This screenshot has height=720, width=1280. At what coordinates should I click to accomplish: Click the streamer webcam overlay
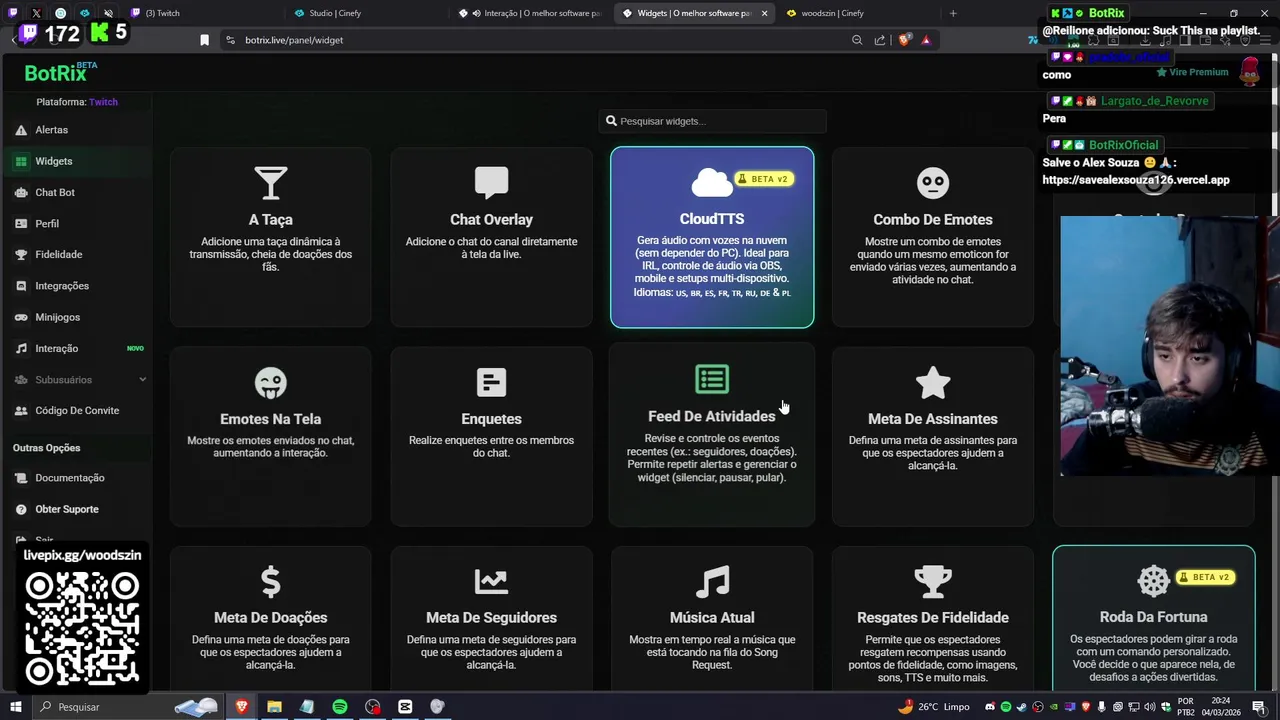[x=1168, y=345]
